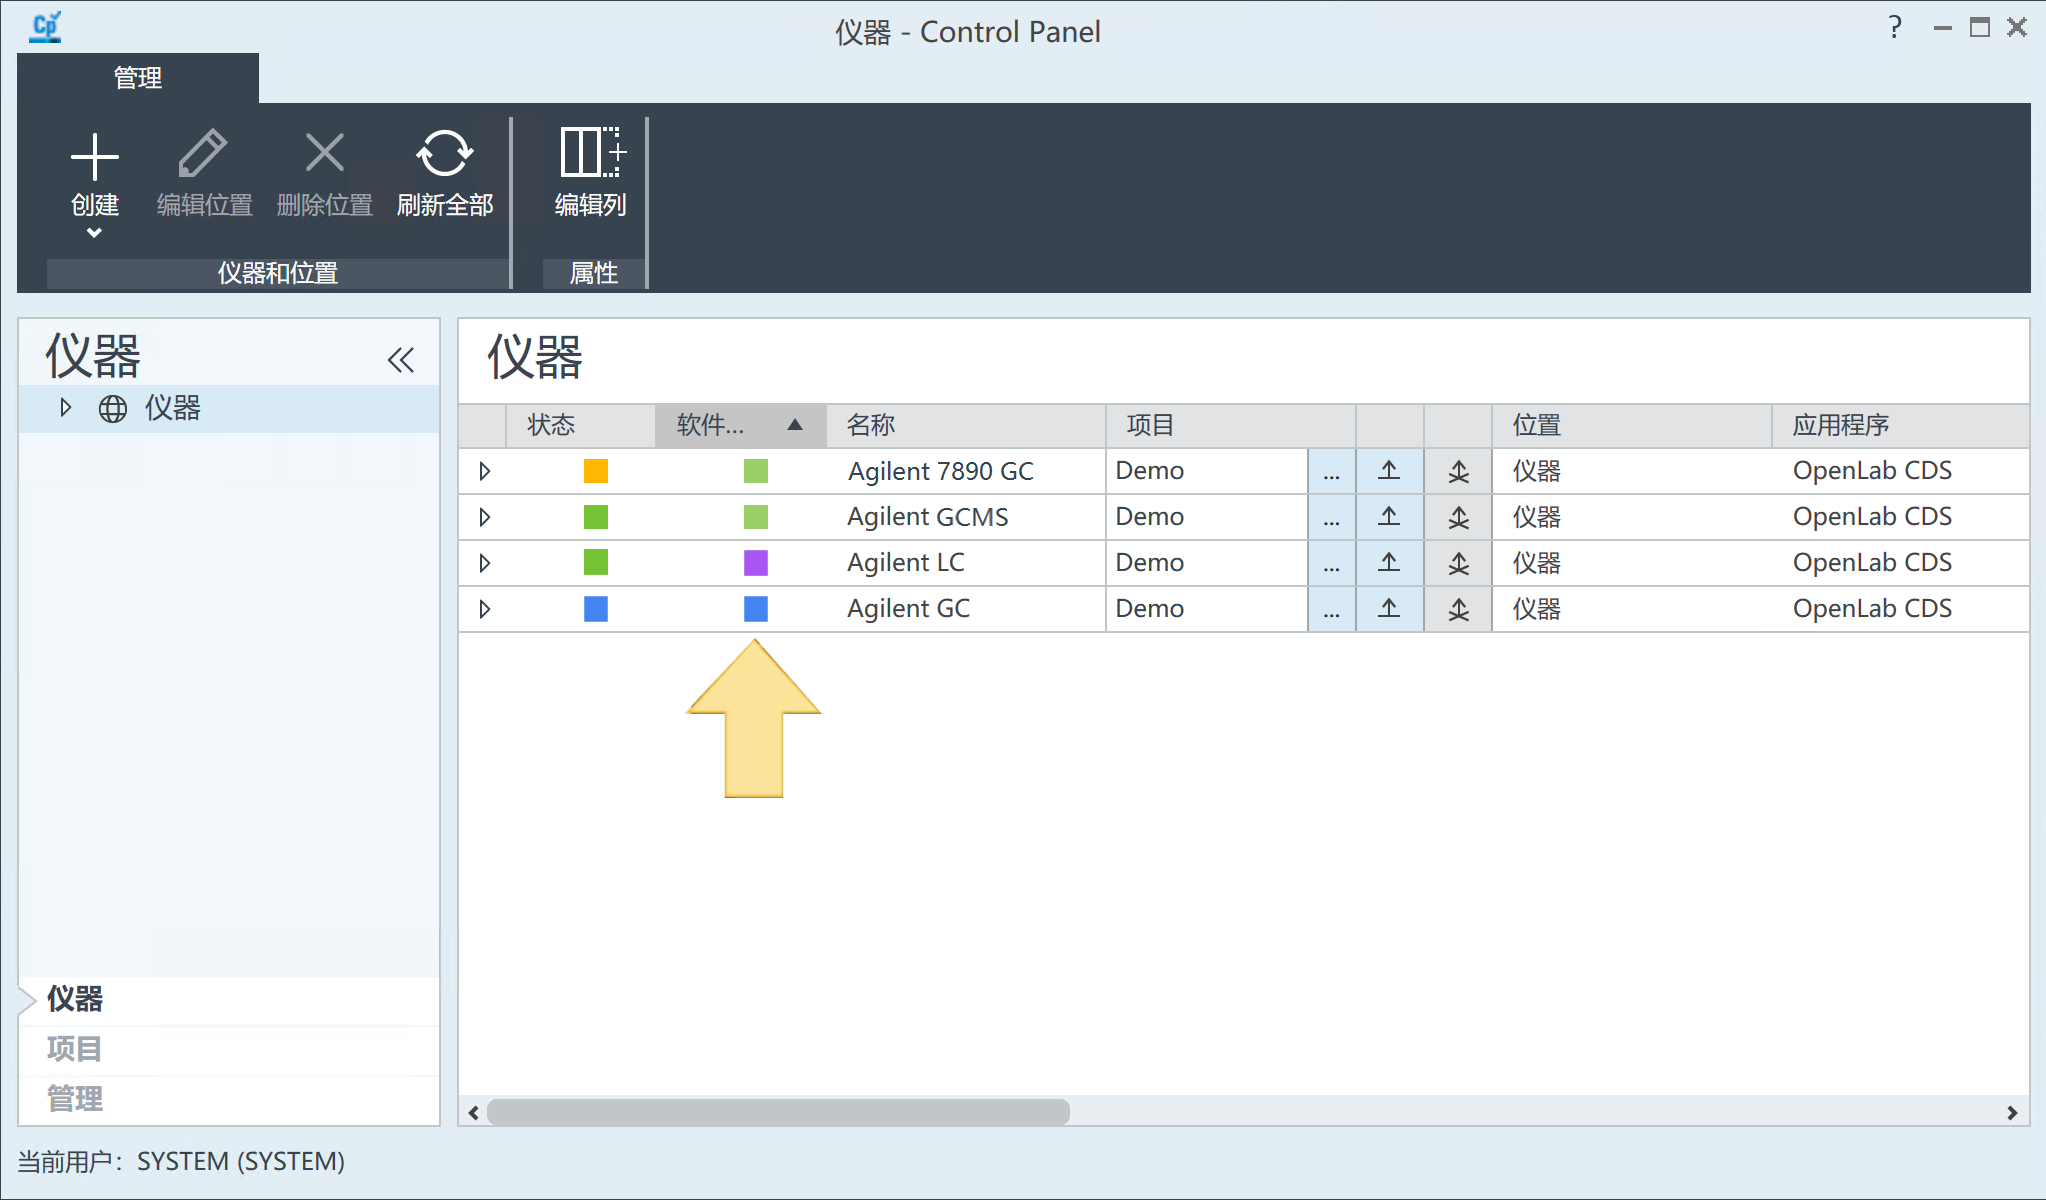Click the Control Panel app icon

click(46, 27)
